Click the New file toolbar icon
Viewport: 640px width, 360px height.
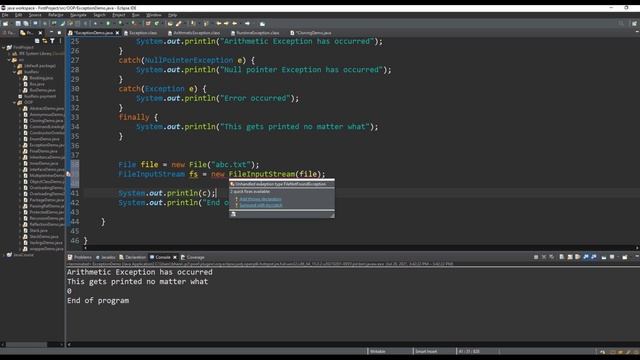pos(6,24)
